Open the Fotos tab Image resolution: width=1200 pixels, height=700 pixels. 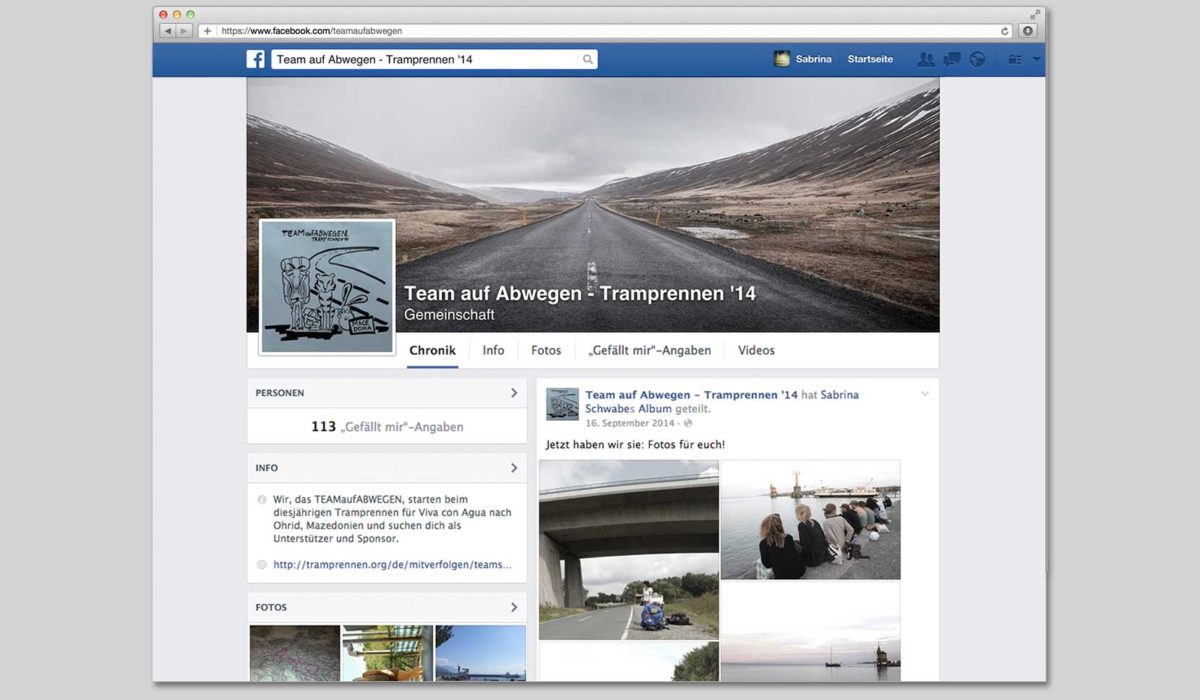coord(546,350)
